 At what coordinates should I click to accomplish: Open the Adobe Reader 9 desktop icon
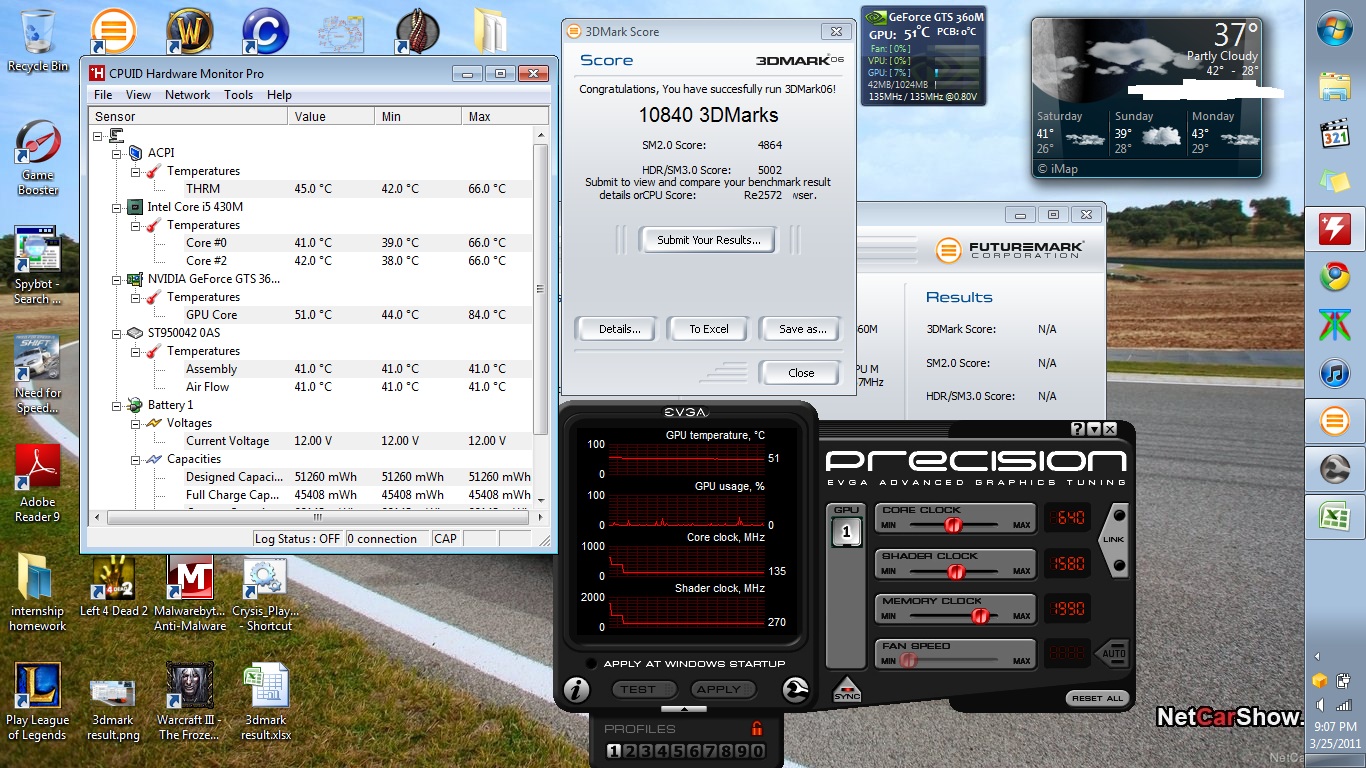38,483
